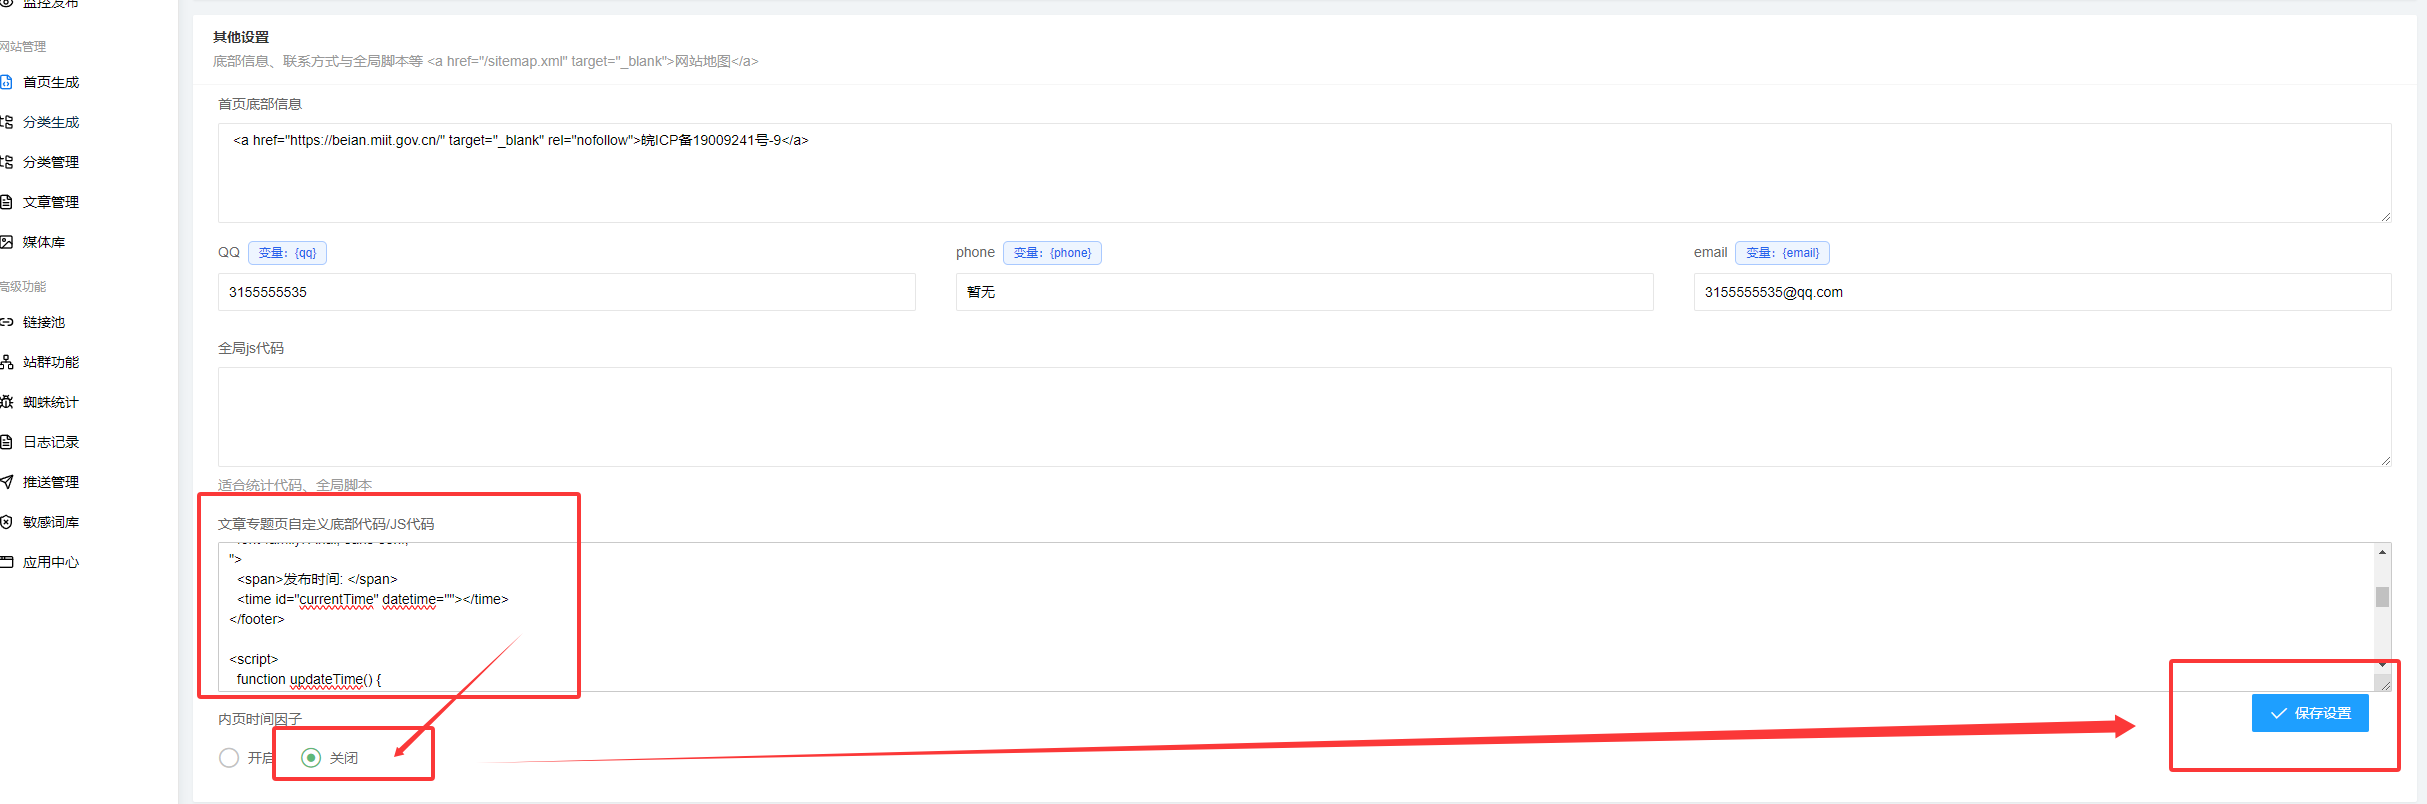This screenshot has height=804, width=2427.
Task: Click the 保存设置 button
Action: pyautogui.click(x=2309, y=713)
